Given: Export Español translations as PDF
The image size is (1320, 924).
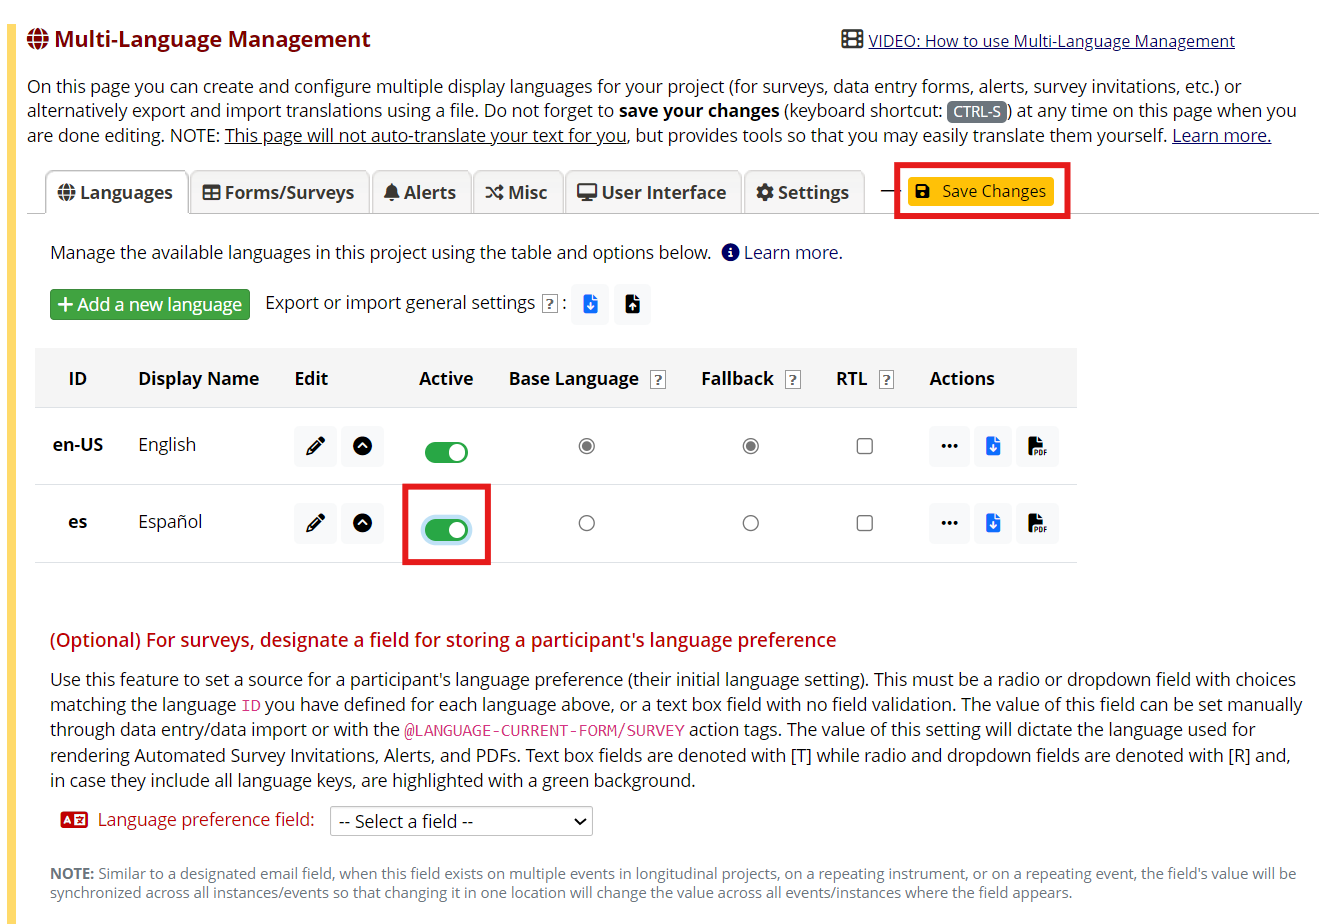Looking at the screenshot, I should (x=1037, y=522).
